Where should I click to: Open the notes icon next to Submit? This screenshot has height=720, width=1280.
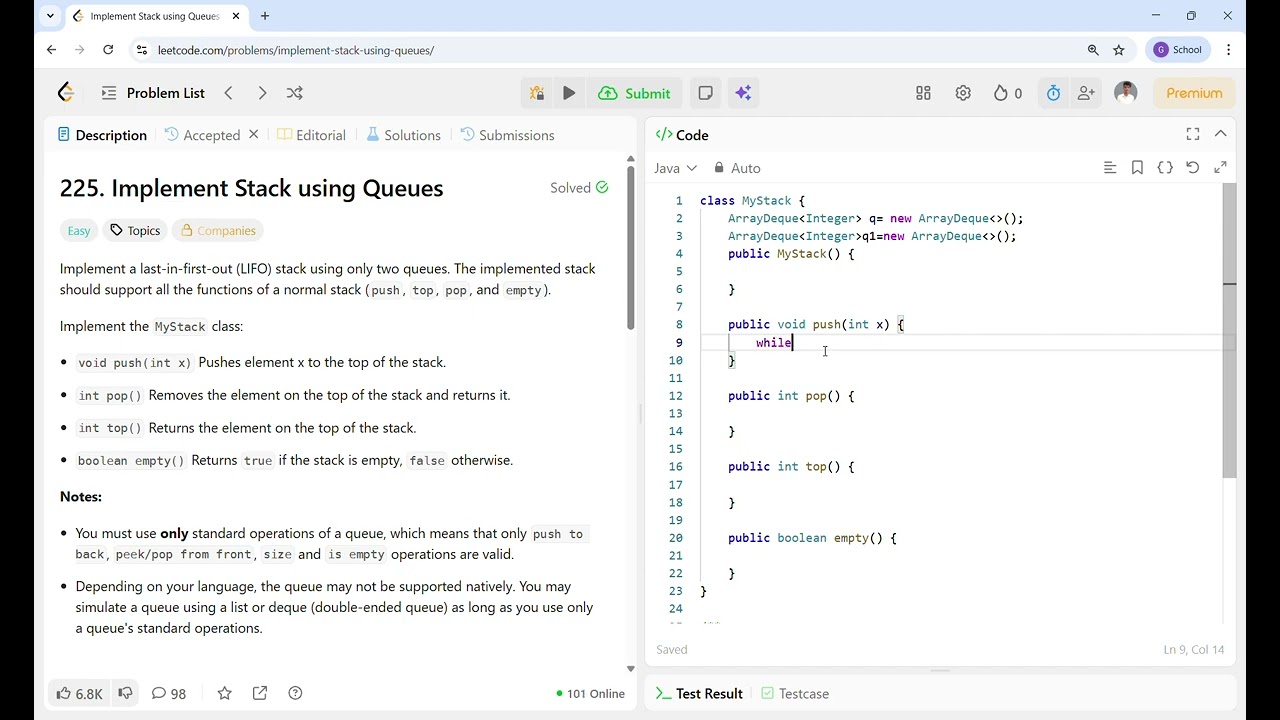(705, 93)
